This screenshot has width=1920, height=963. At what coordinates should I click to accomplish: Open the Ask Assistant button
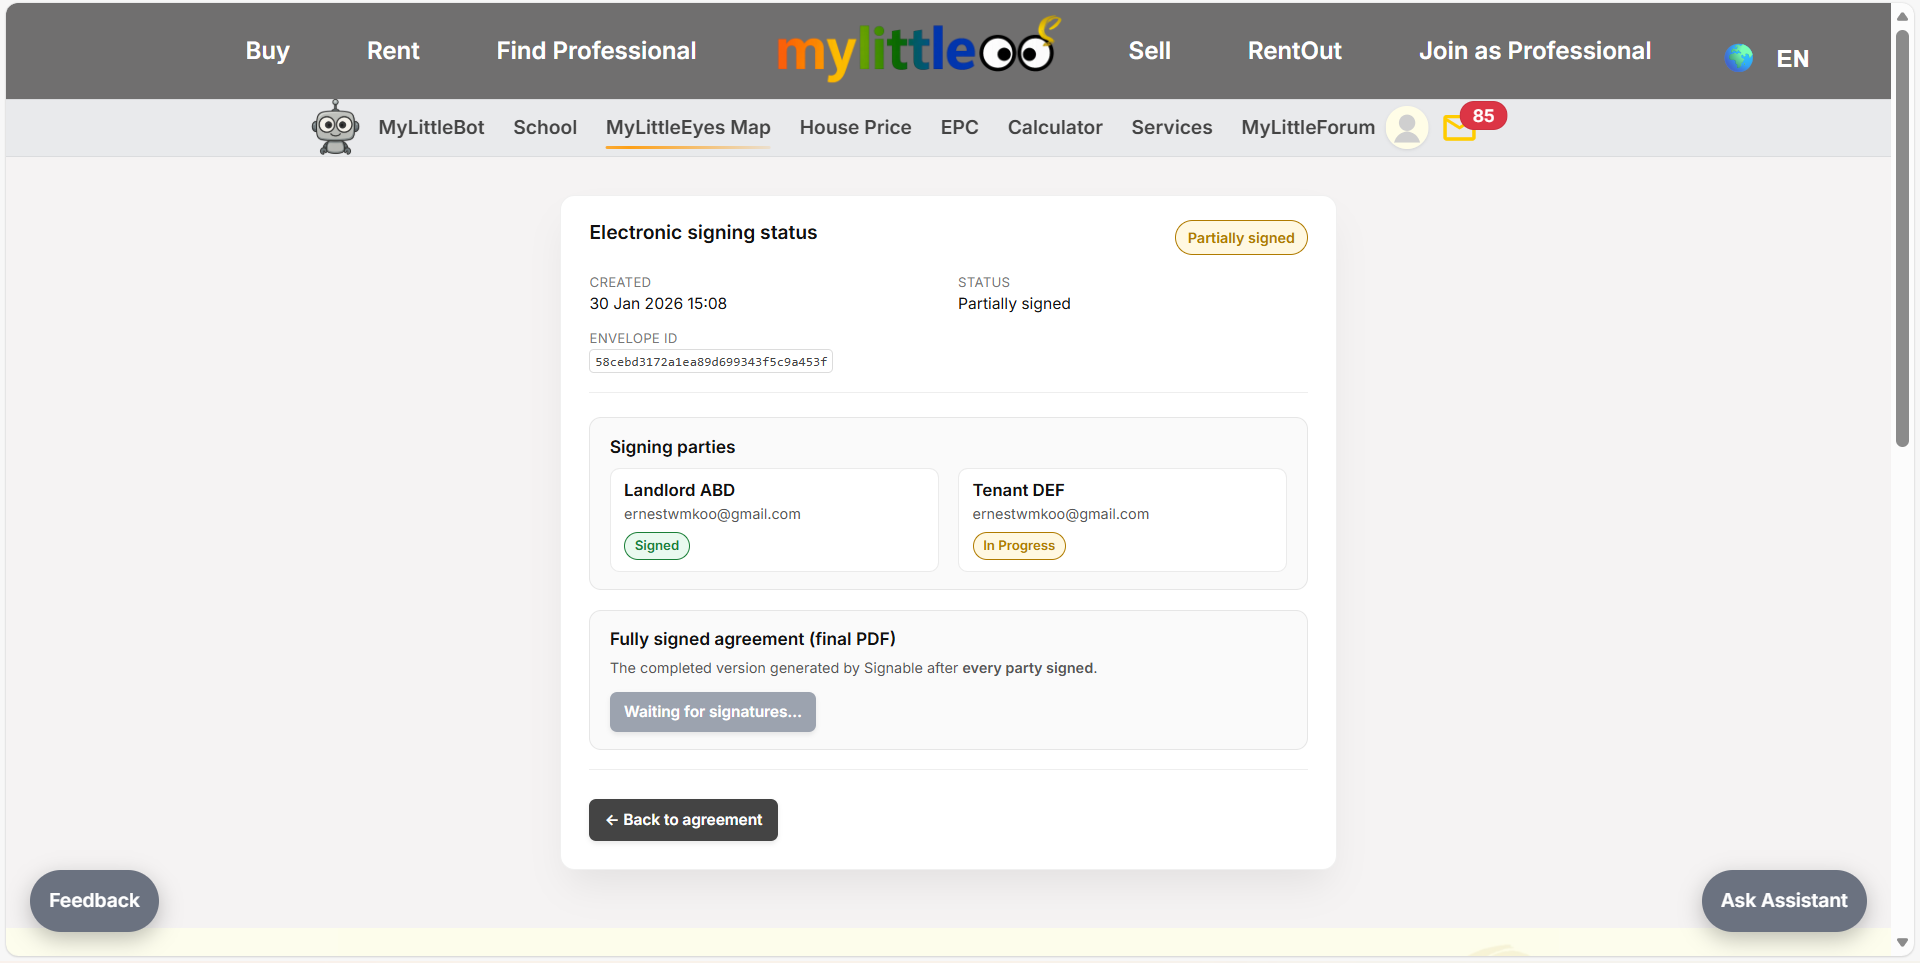[x=1784, y=900]
